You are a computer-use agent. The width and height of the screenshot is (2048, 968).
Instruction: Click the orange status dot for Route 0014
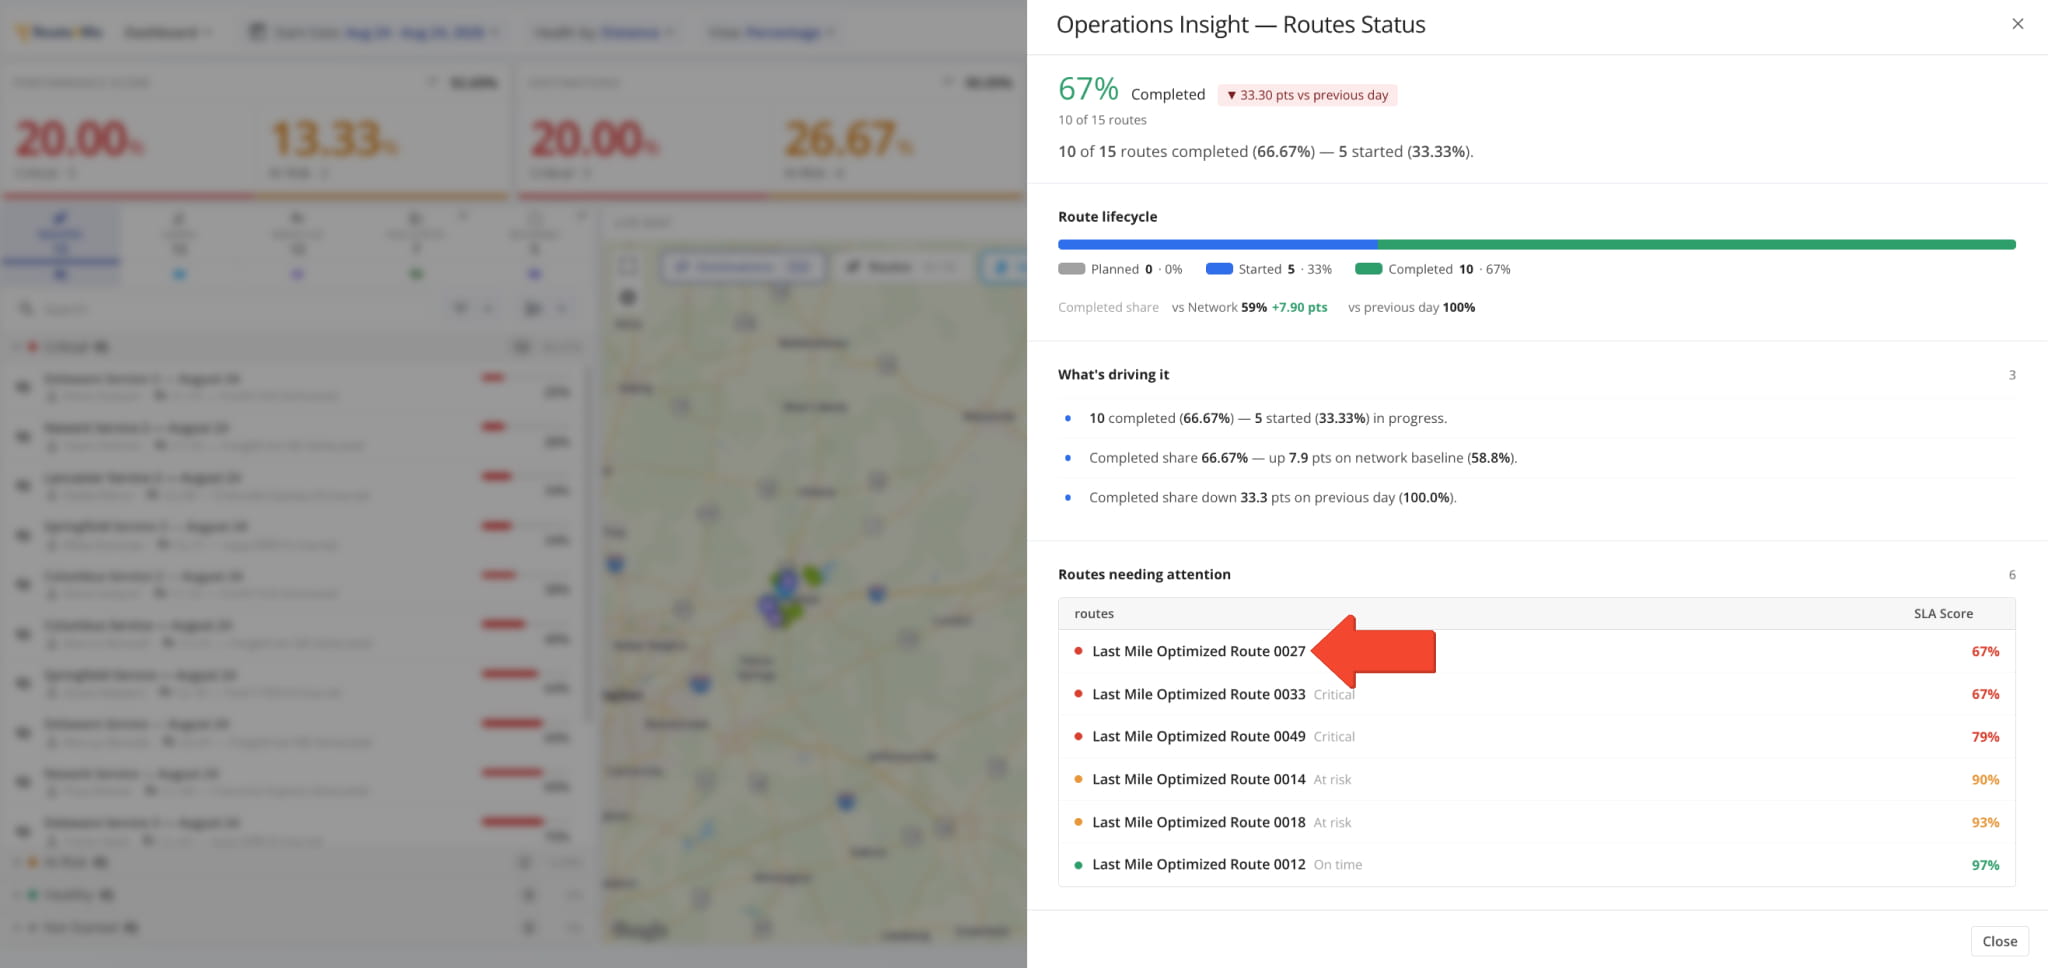(x=1078, y=779)
